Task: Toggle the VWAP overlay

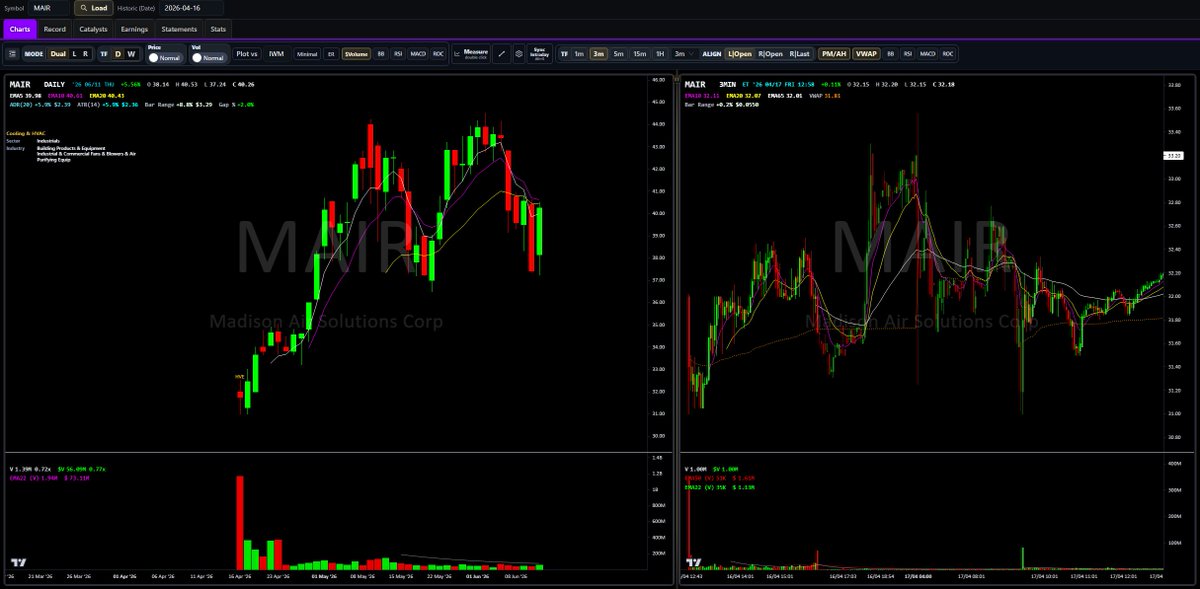Action: (x=866, y=54)
